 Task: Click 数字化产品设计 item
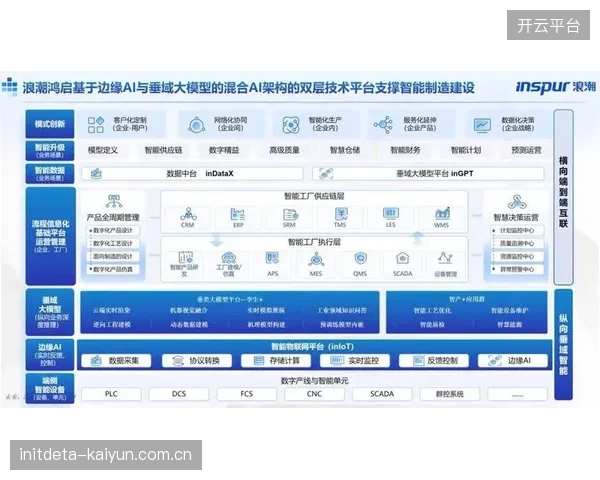tap(113, 230)
